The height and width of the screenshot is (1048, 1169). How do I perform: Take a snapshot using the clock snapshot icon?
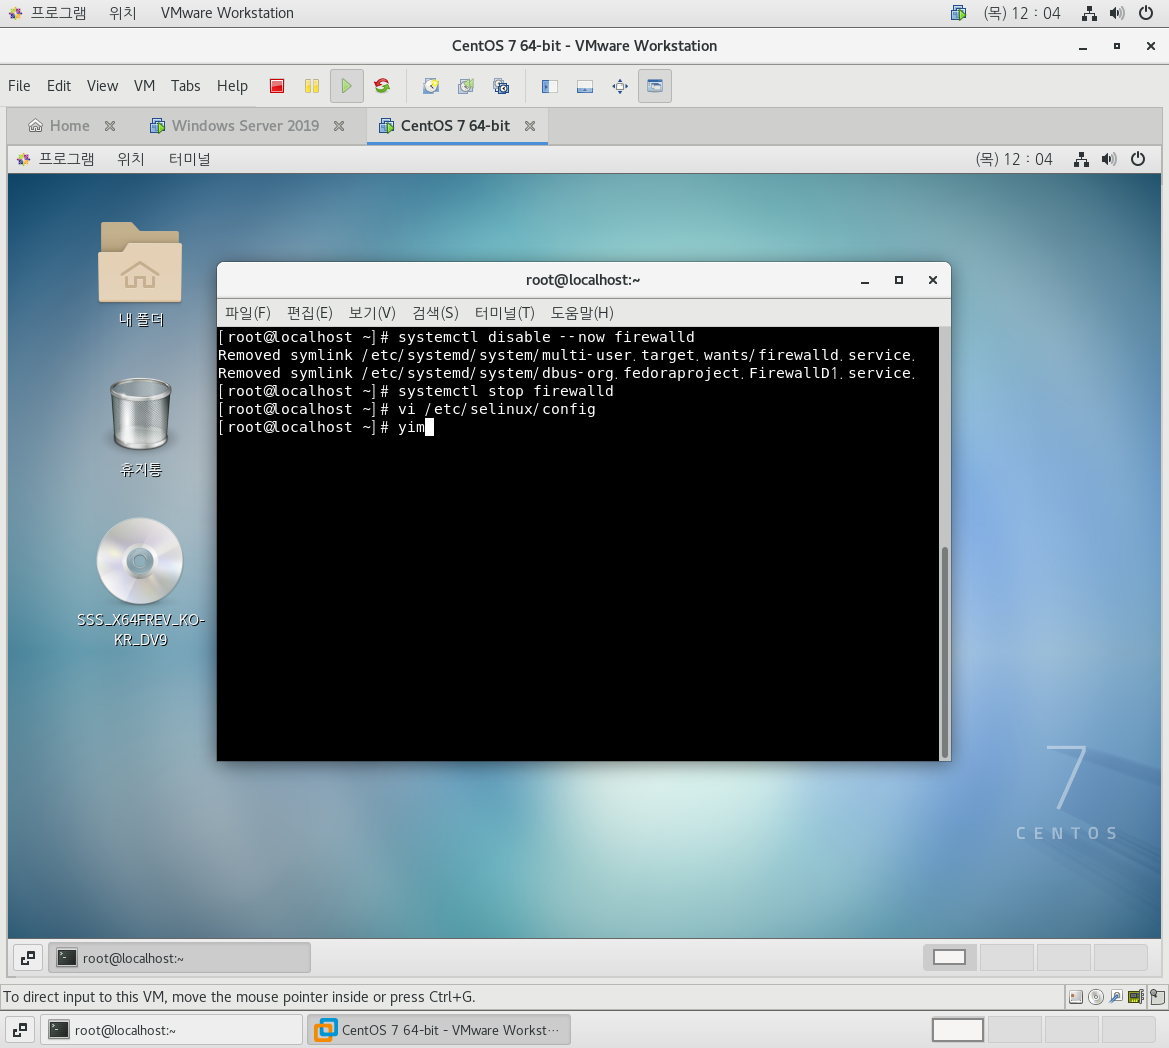click(x=431, y=86)
